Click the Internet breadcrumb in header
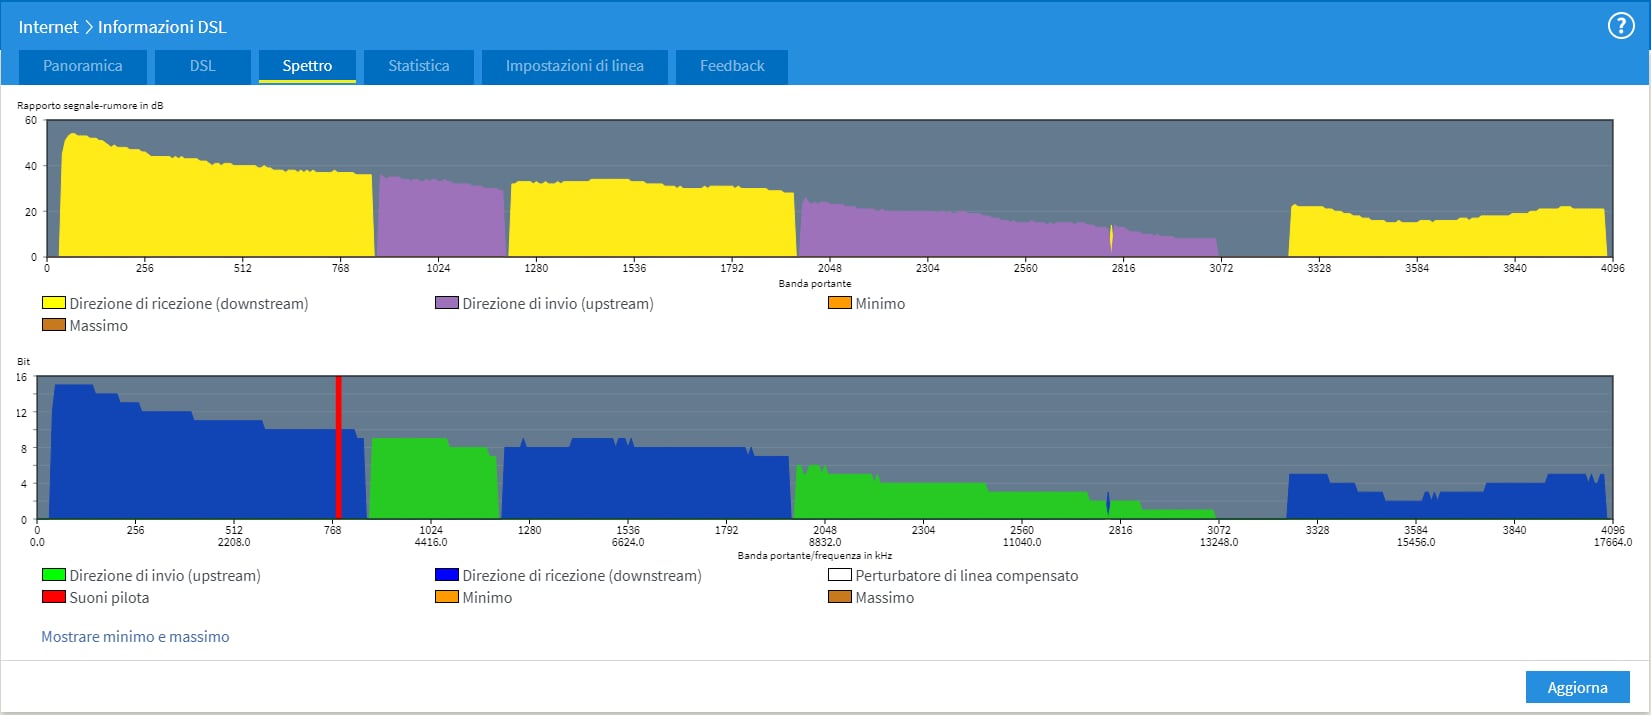 (x=48, y=27)
